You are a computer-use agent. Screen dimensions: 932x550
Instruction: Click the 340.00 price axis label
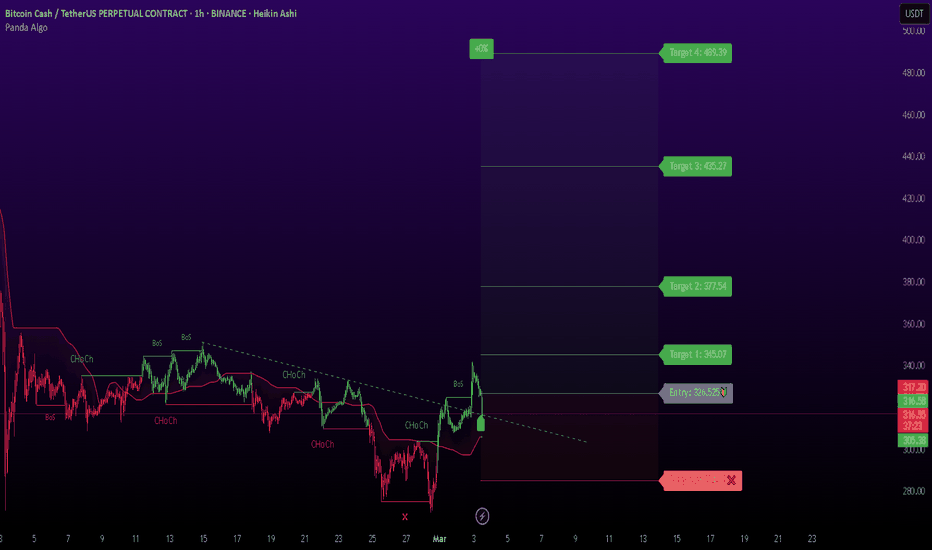coord(914,366)
